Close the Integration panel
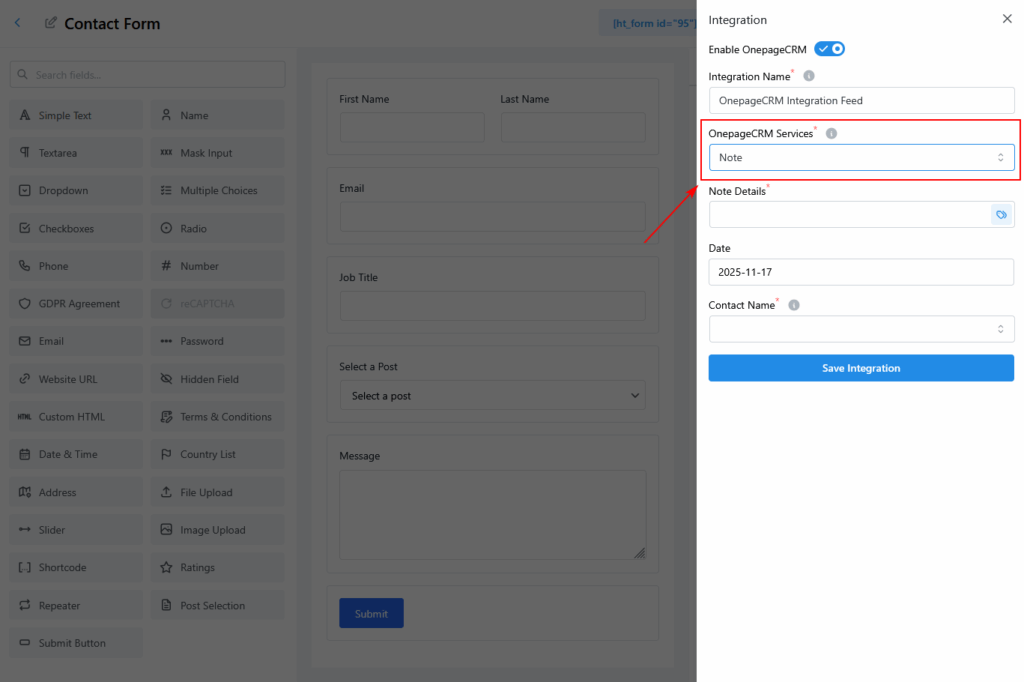Viewport: 1024px width, 682px height. point(1006,19)
